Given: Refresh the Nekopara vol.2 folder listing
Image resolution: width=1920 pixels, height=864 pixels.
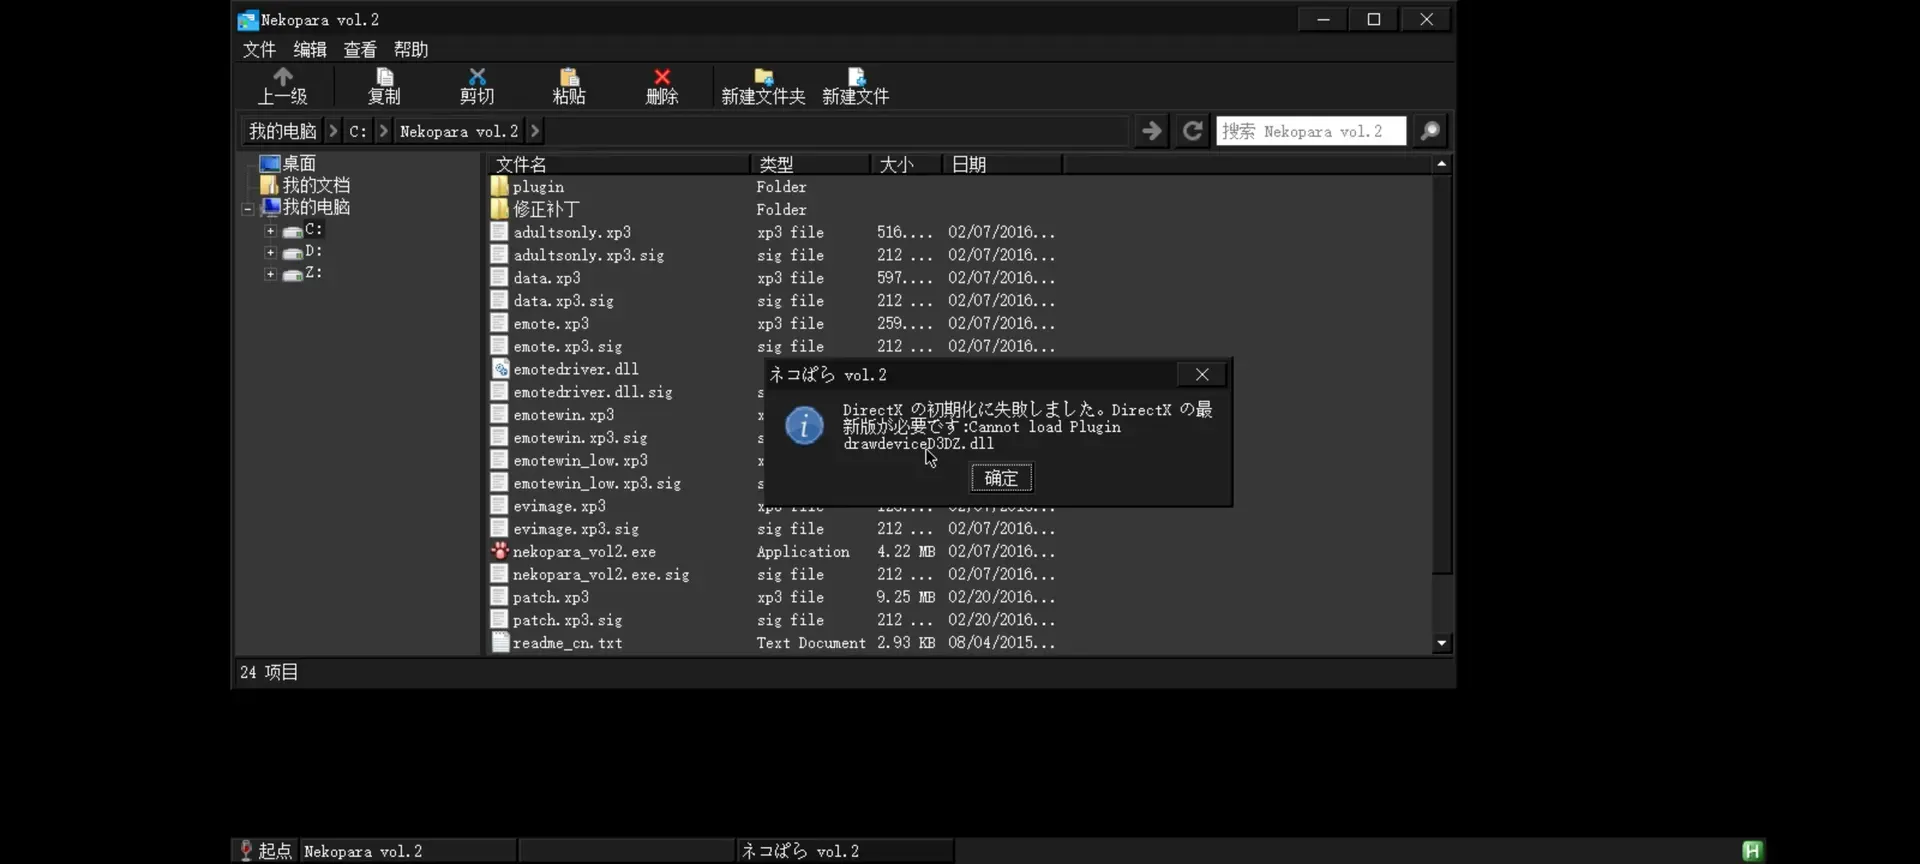Looking at the screenshot, I should click(1192, 131).
